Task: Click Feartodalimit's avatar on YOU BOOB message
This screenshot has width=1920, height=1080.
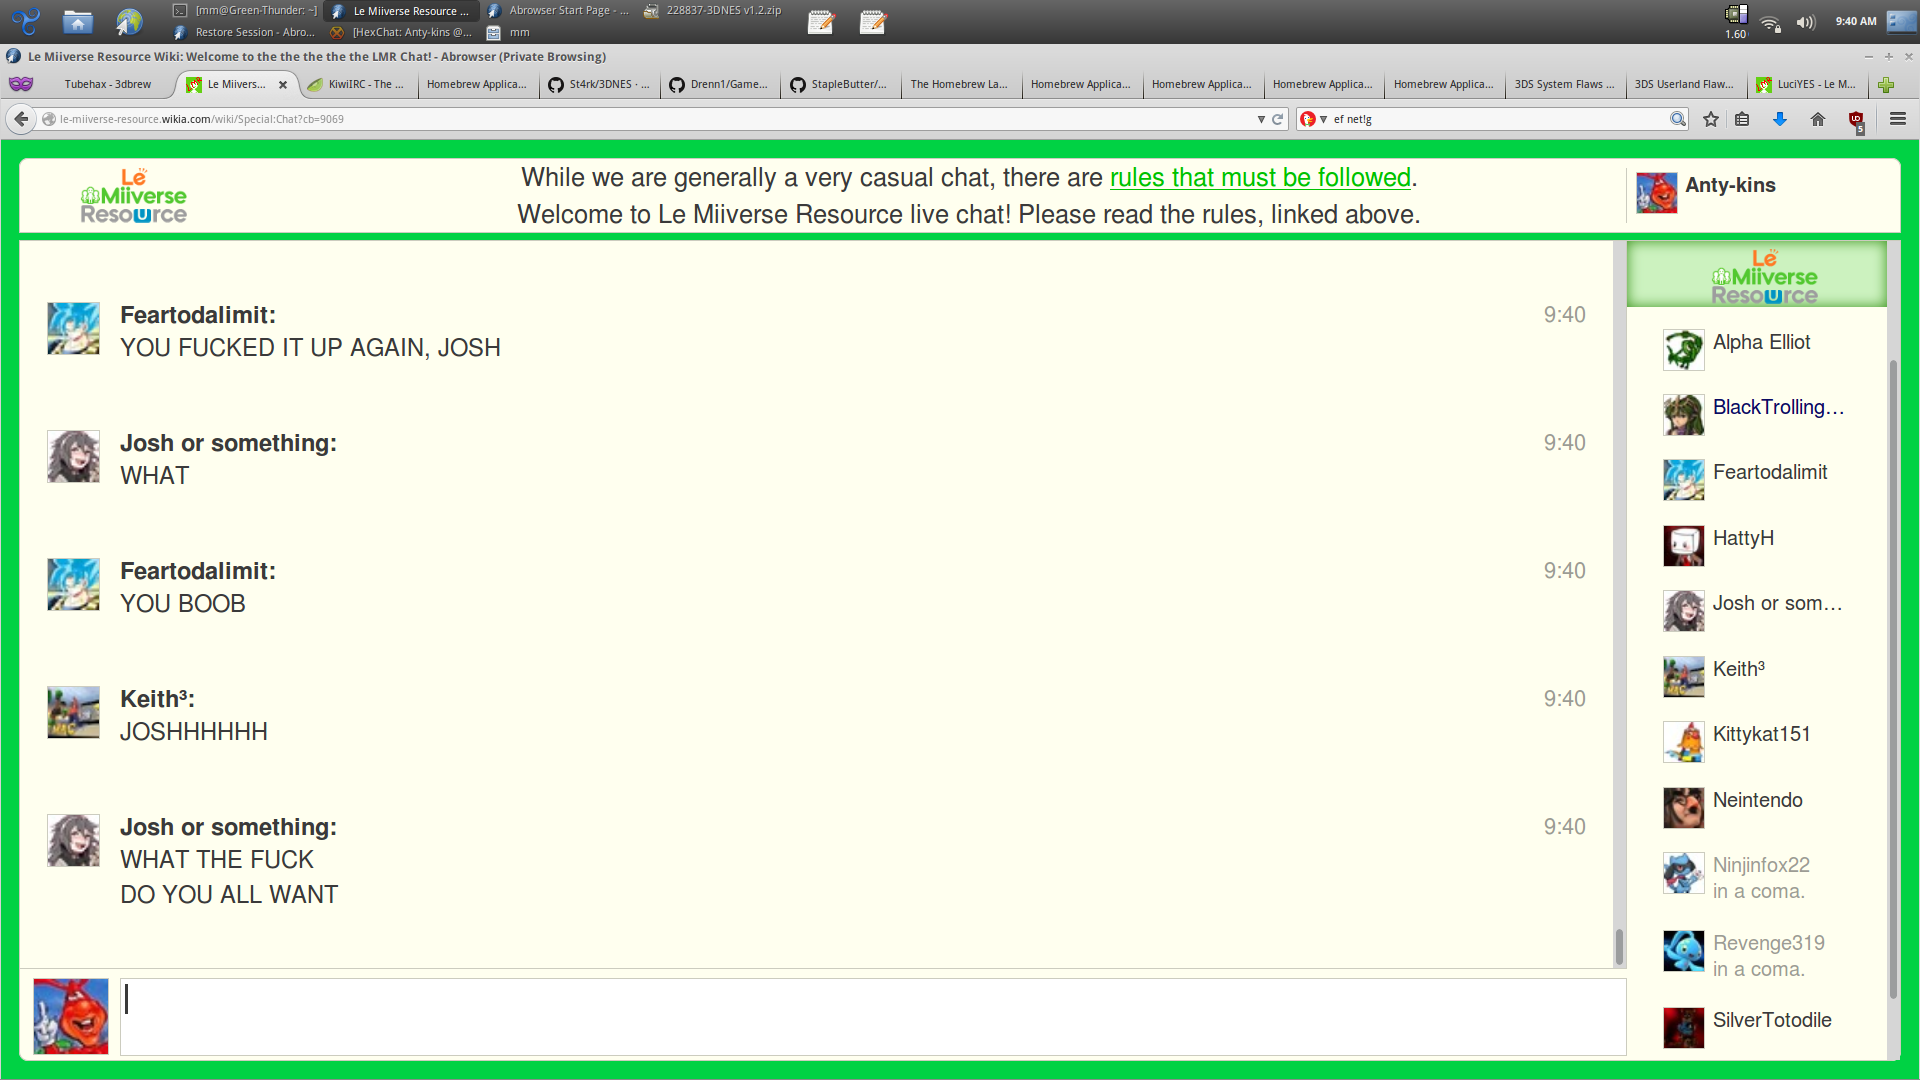Action: click(73, 584)
